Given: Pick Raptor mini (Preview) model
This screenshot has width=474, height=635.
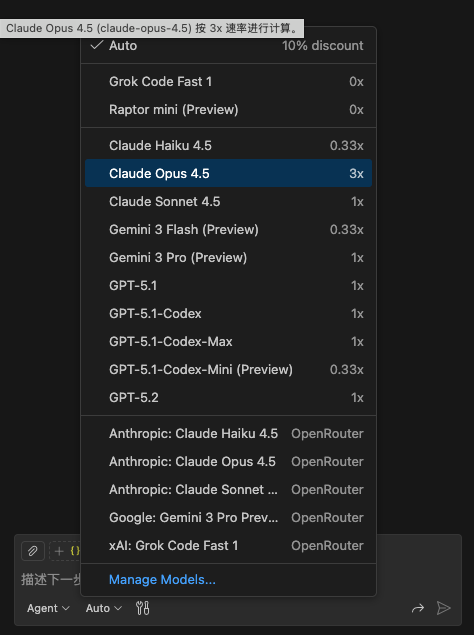Looking at the screenshot, I should click(228, 109).
